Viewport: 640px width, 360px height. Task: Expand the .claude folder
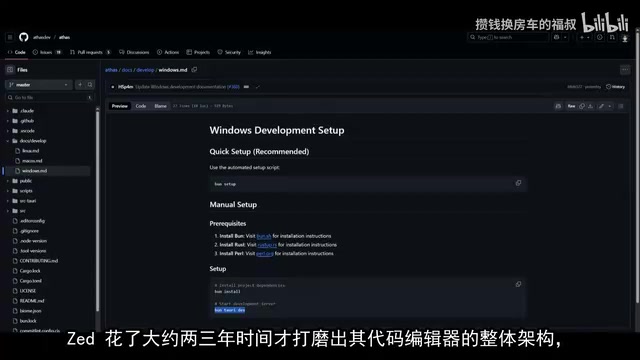pos(7,111)
